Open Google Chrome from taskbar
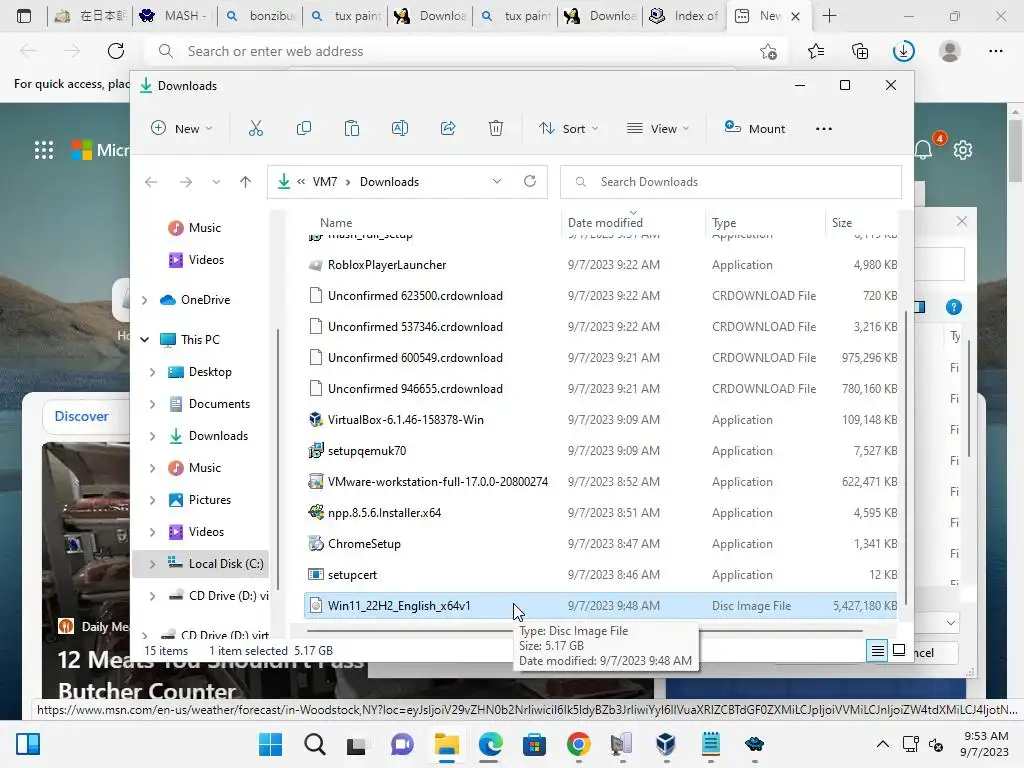 579,744
